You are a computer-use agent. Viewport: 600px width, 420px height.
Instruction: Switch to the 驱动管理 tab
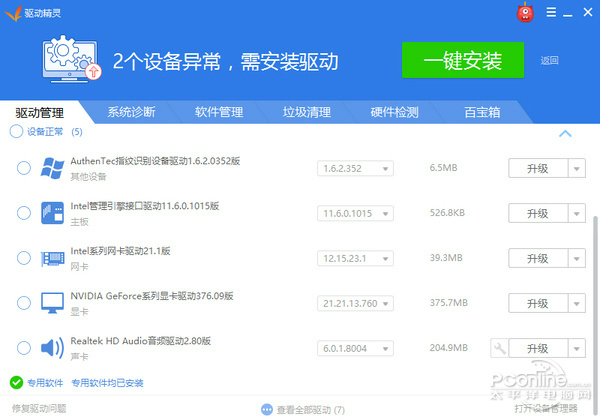point(39,112)
